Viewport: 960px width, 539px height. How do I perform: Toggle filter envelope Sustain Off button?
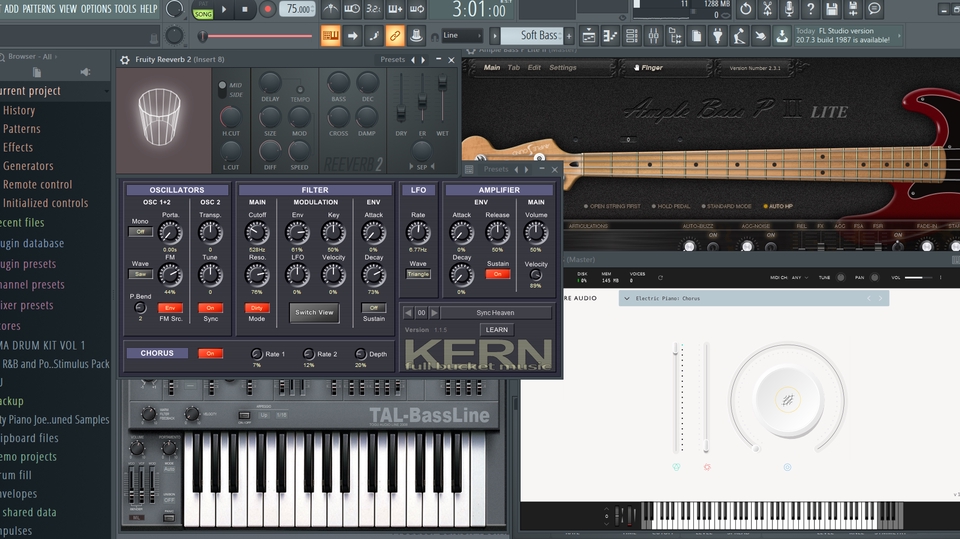click(373, 307)
